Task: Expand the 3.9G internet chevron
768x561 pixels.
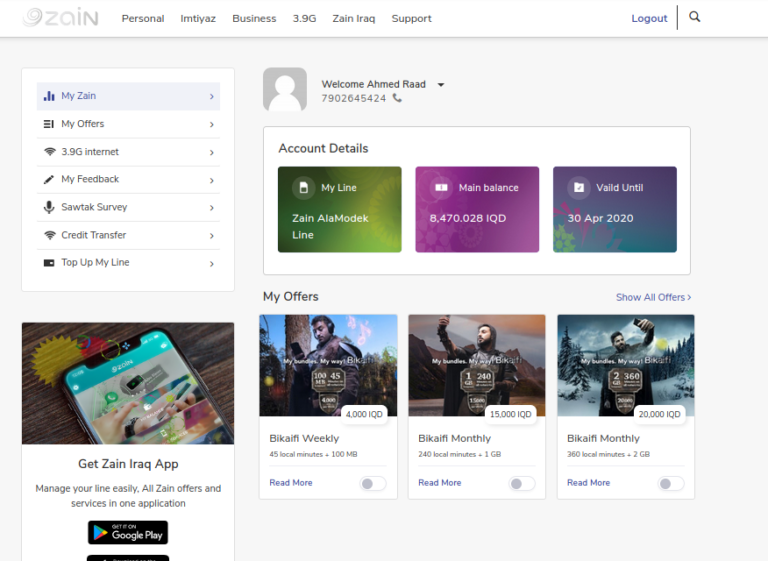Action: 212,152
